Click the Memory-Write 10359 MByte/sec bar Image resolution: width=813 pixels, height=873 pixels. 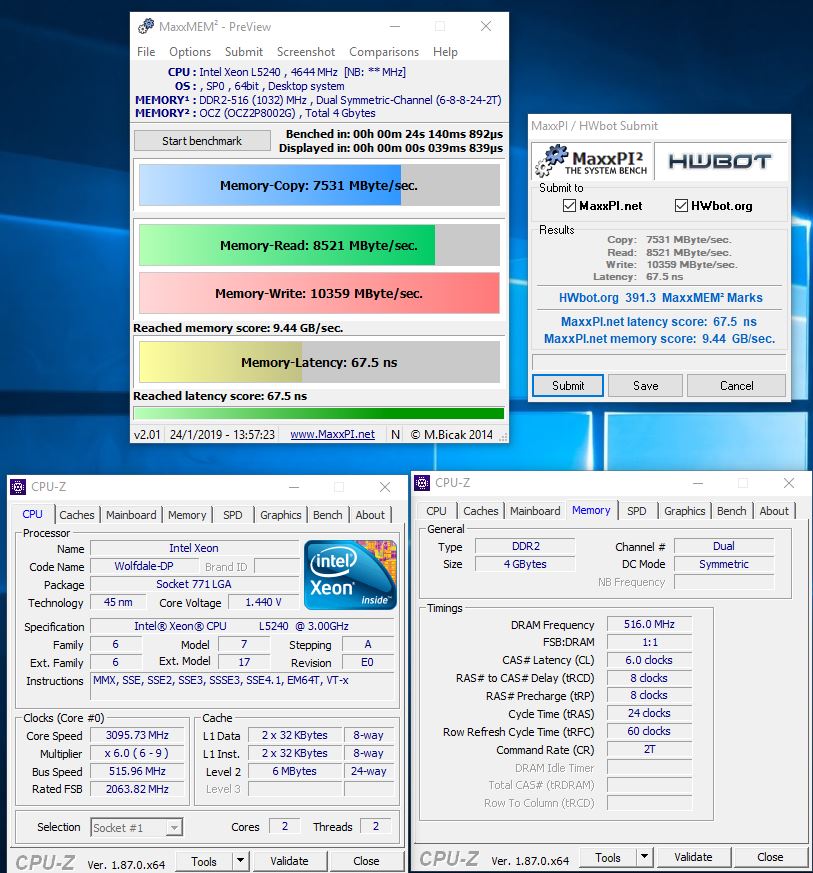(x=319, y=293)
